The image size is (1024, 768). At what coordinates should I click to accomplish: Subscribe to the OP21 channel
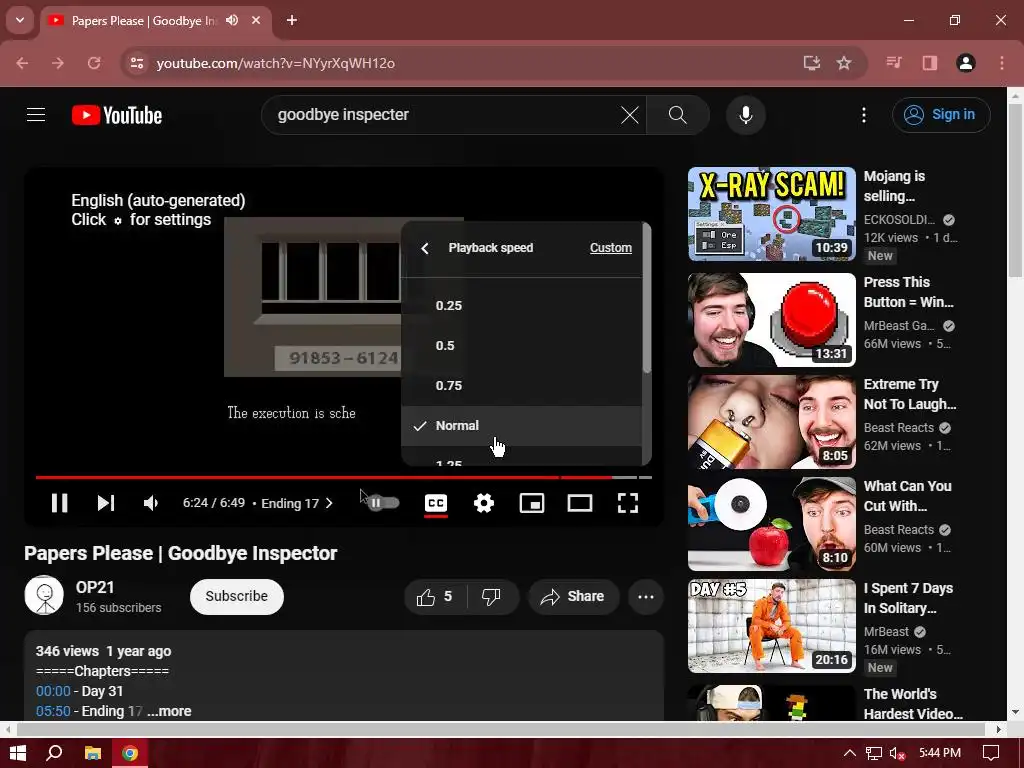(236, 596)
